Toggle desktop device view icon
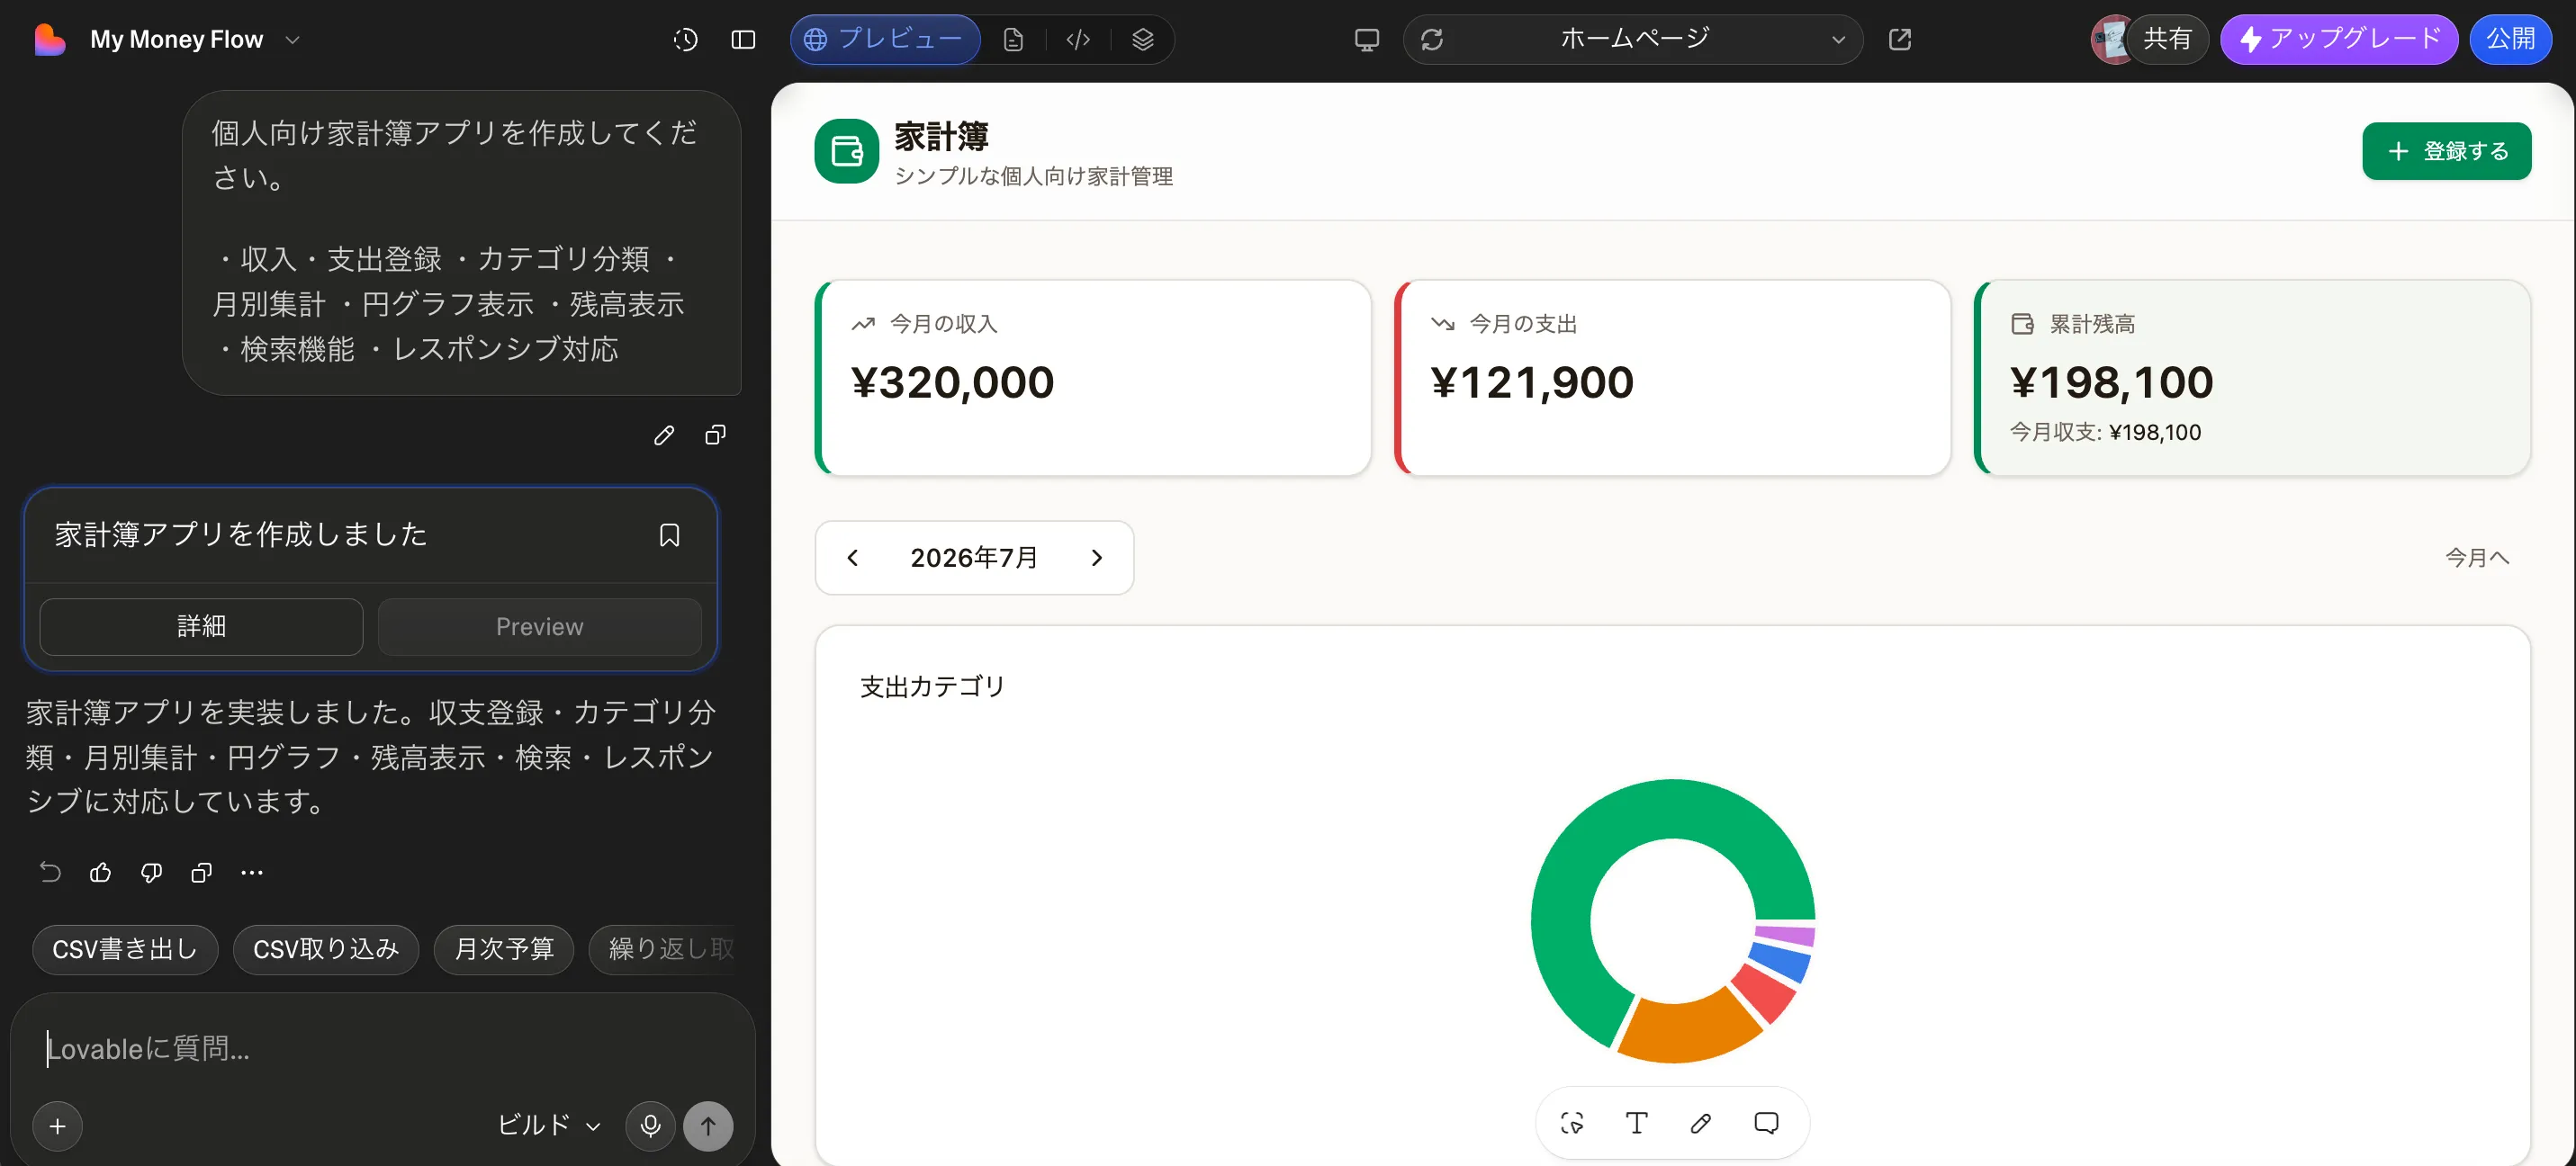The width and height of the screenshot is (2576, 1166). coord(1366,40)
